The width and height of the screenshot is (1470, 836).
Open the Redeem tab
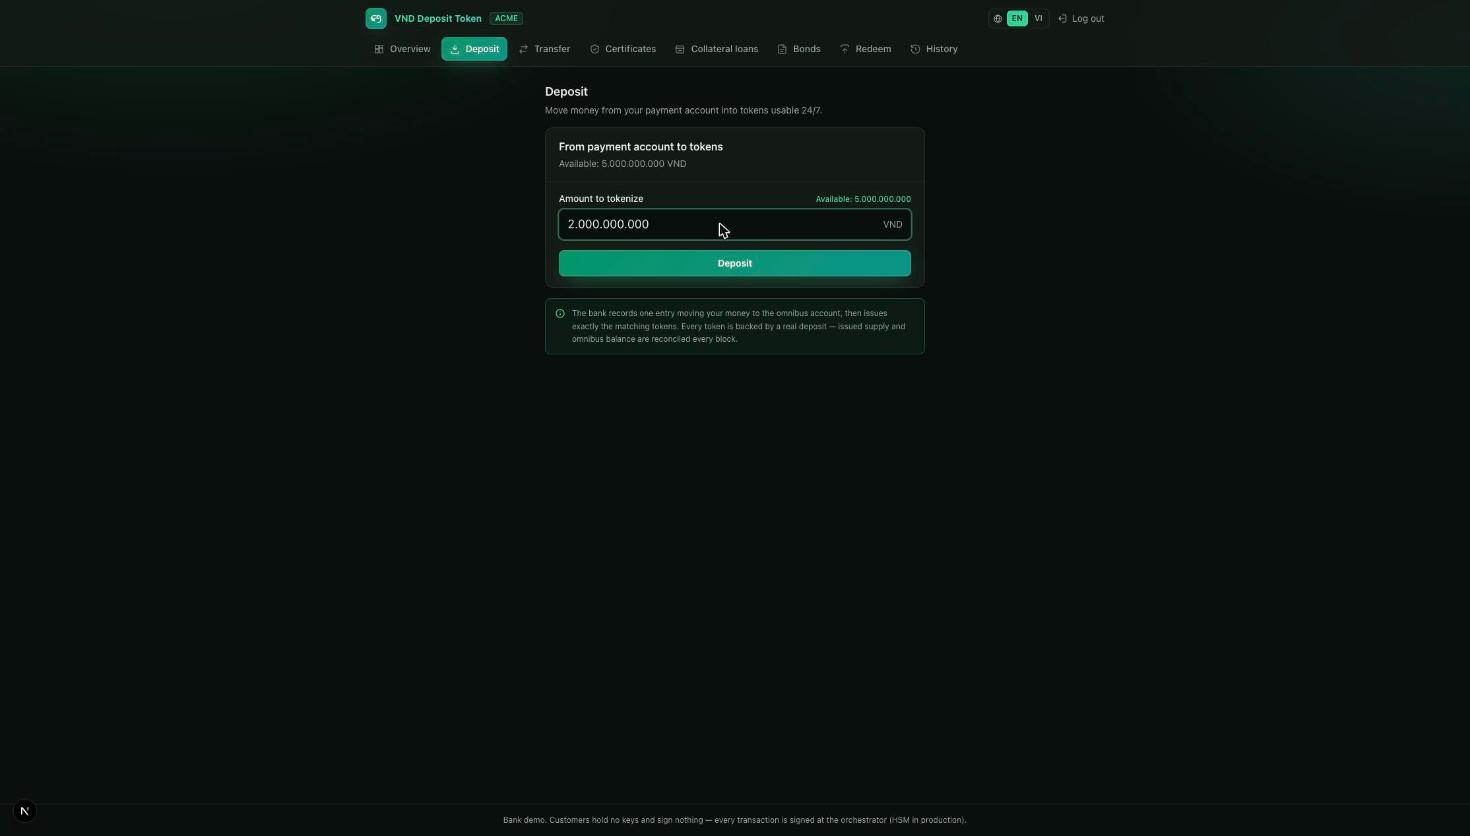(866, 49)
